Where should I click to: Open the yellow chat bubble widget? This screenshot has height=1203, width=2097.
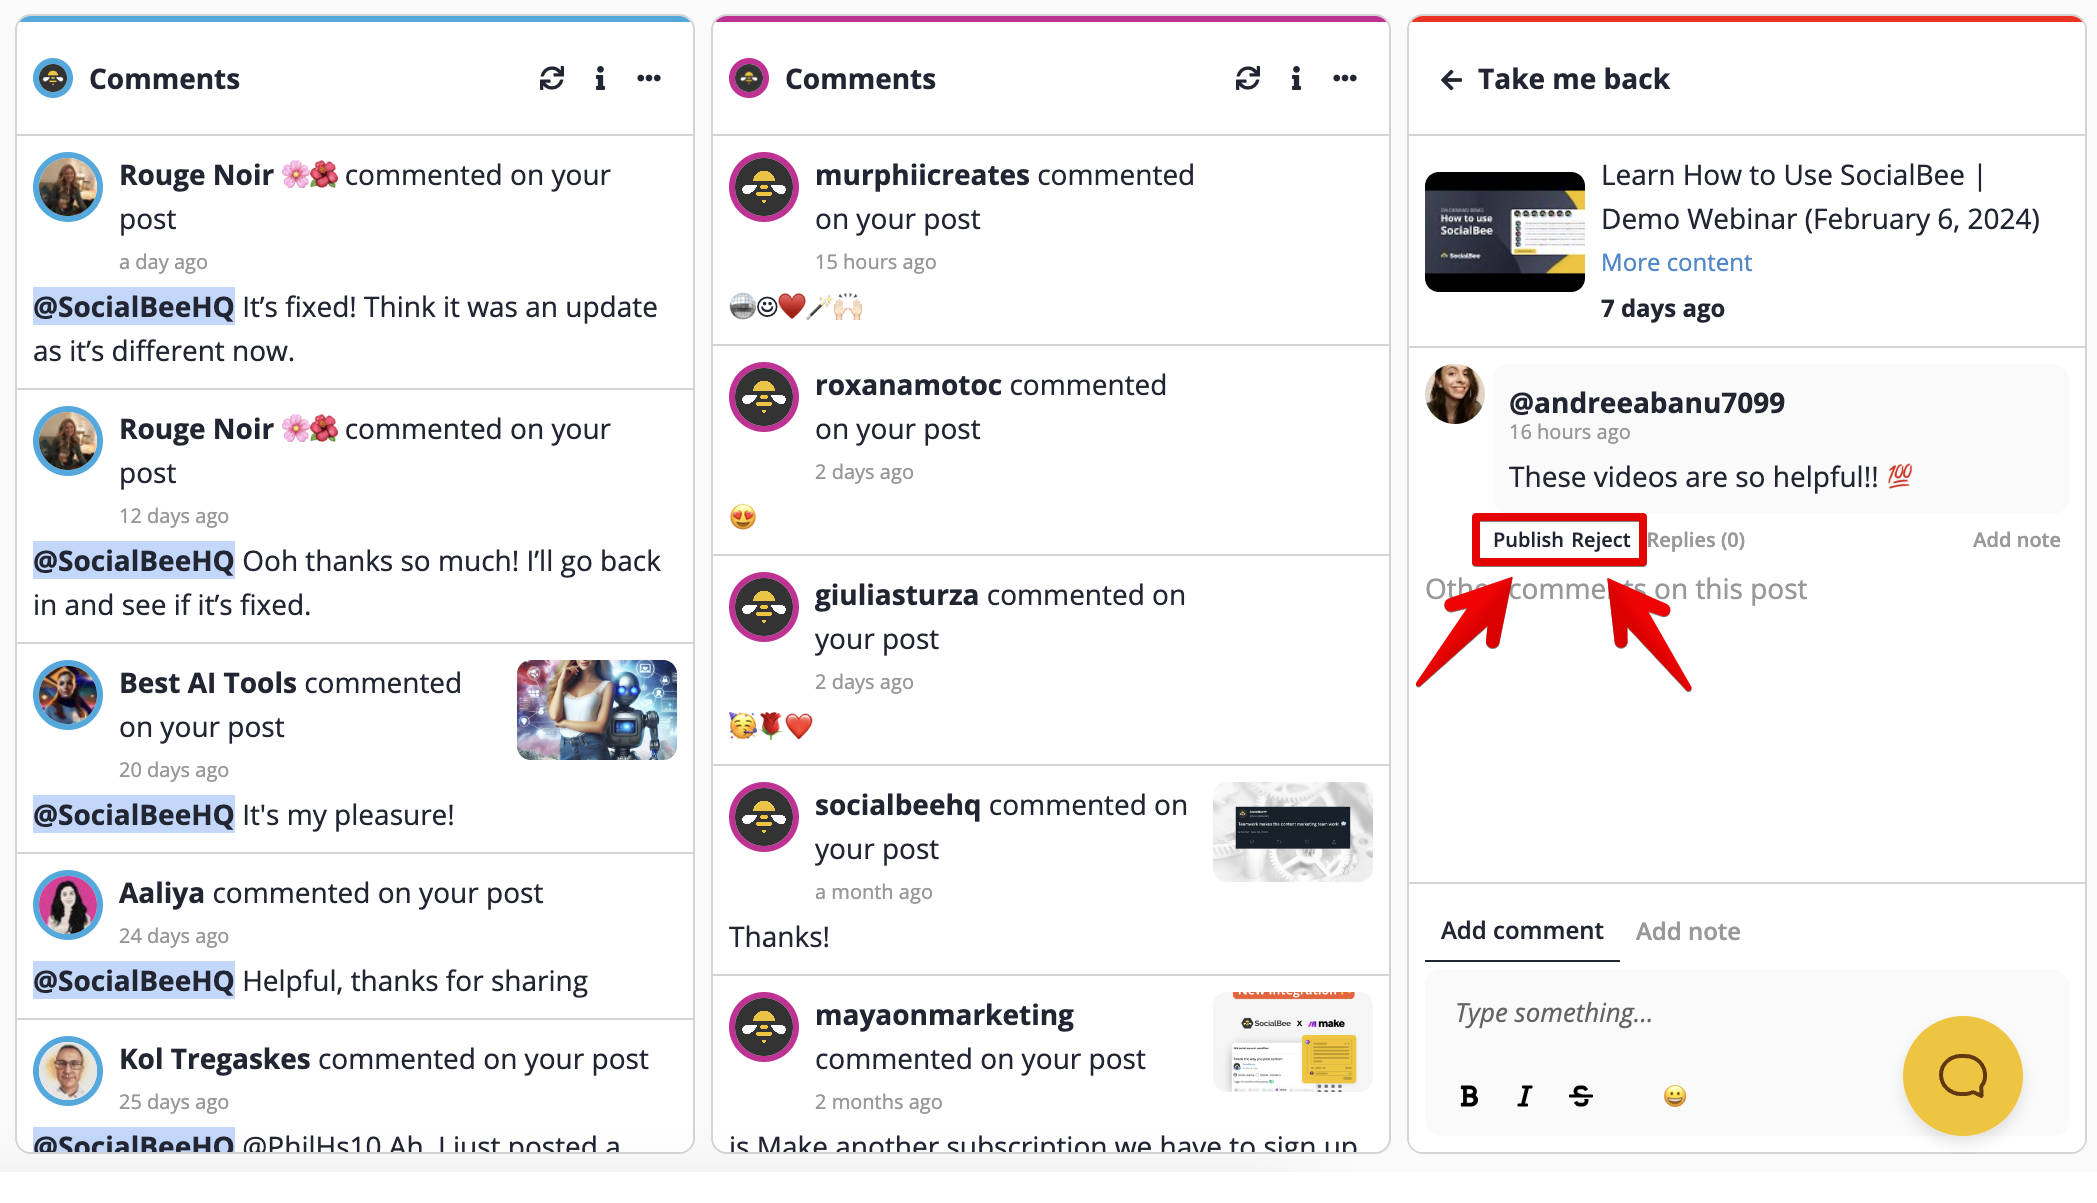coord(1962,1076)
